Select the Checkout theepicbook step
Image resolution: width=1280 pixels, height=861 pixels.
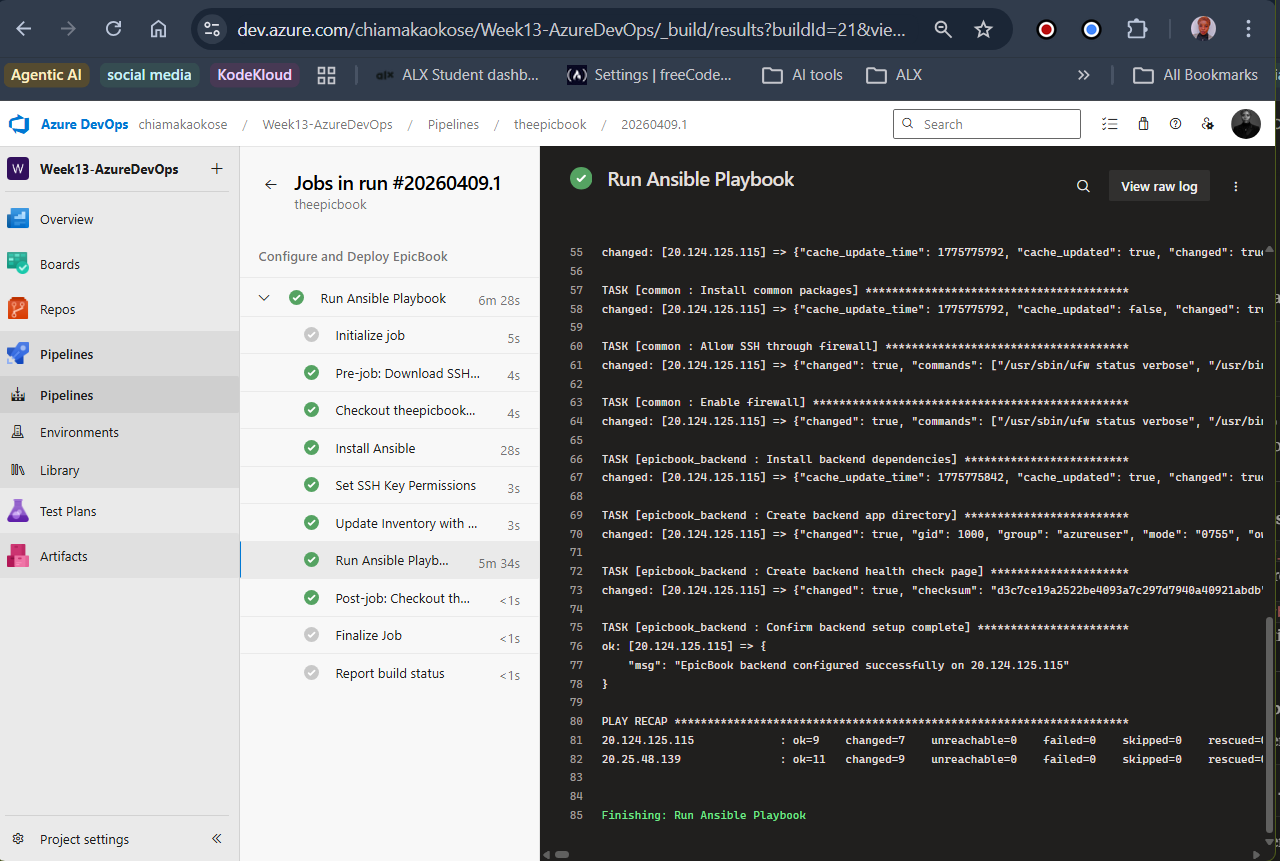[x=389, y=411]
